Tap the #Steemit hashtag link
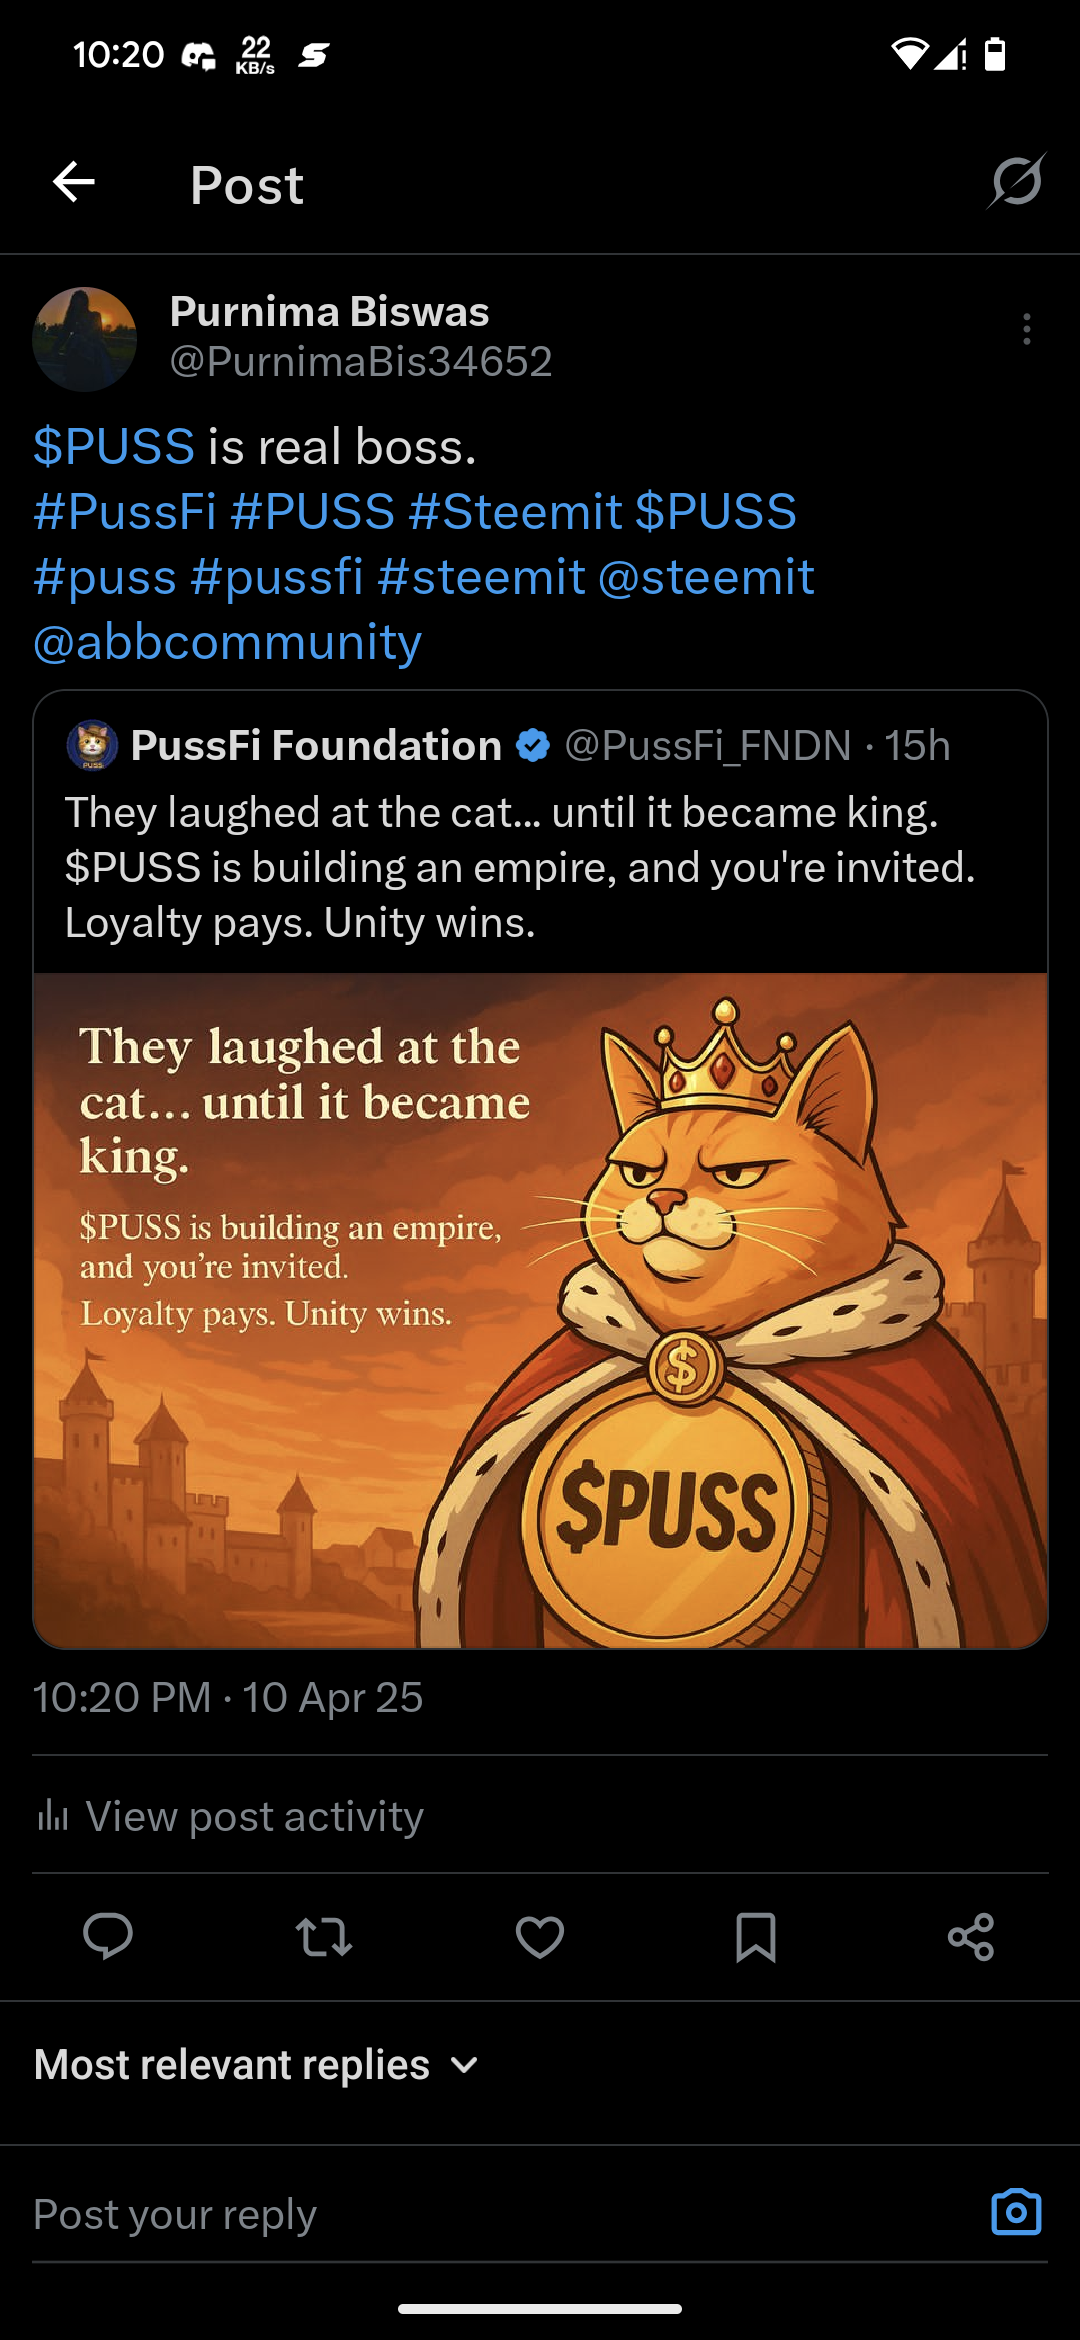This screenshot has width=1080, height=2340. (x=515, y=512)
